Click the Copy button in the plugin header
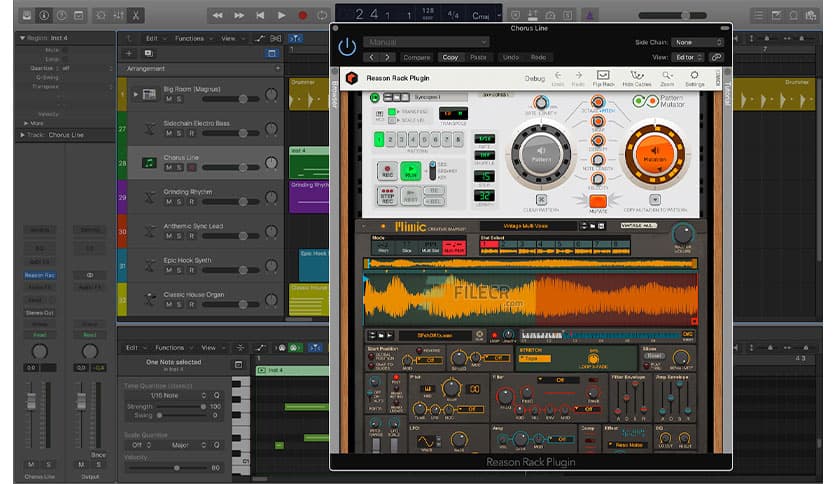Viewport: 836px width, 484px height. click(450, 57)
